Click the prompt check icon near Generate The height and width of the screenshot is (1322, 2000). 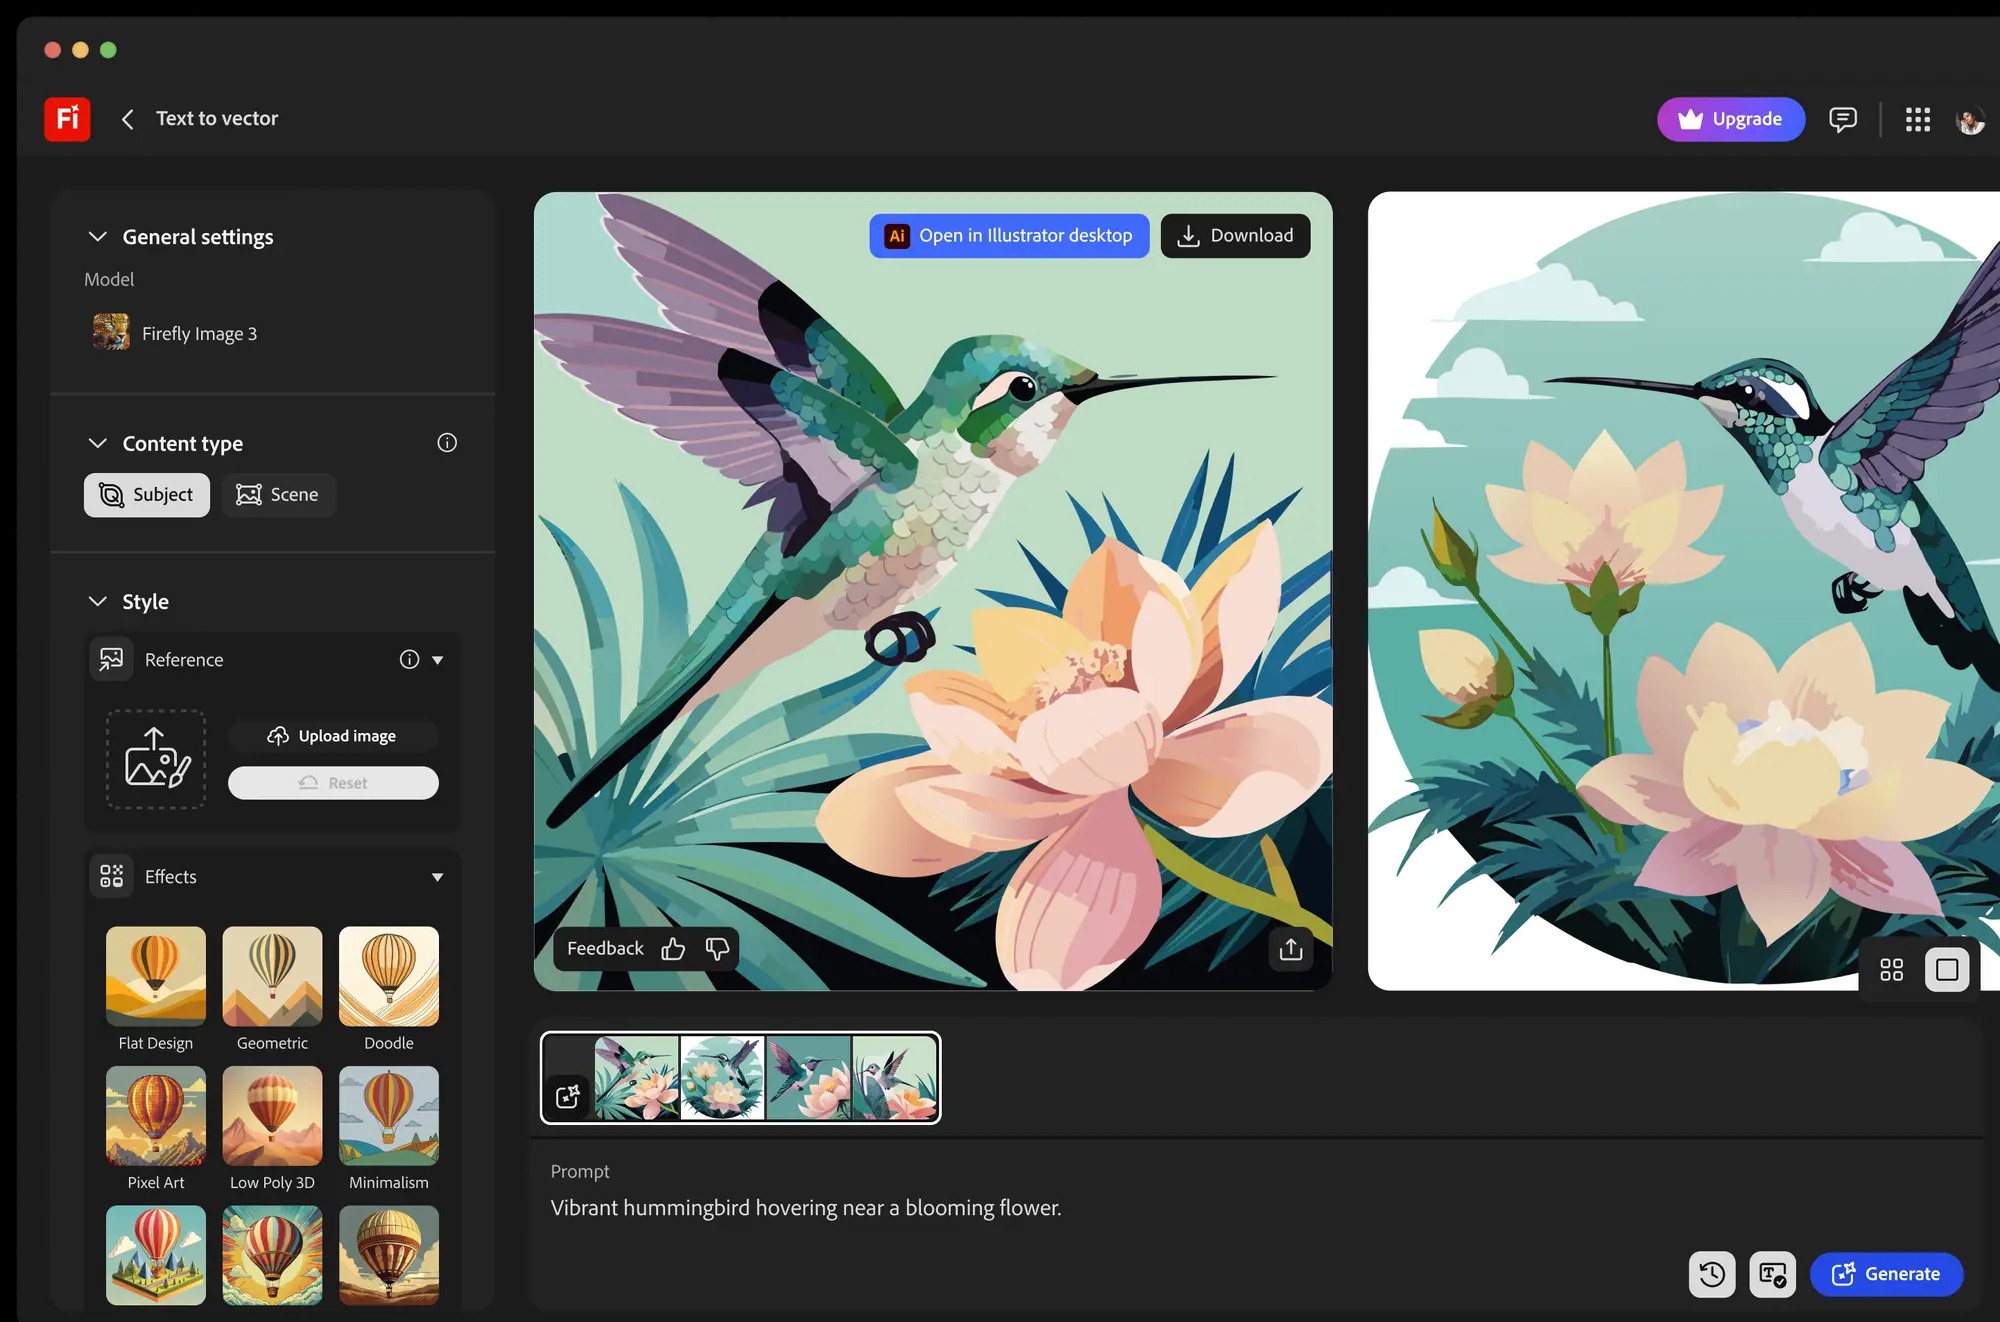coord(1772,1274)
